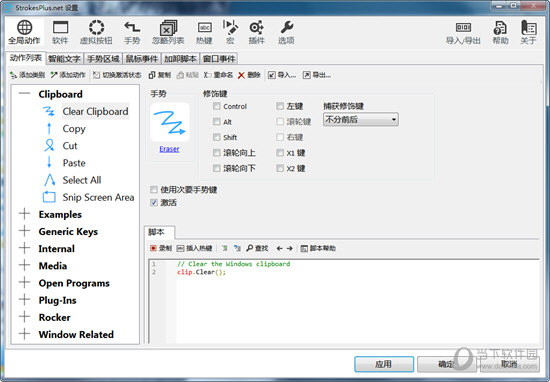Image resolution: width=550 pixels, height=382 pixels.
Task: Click the 重命名 rename toolbar button
Action: [218, 75]
